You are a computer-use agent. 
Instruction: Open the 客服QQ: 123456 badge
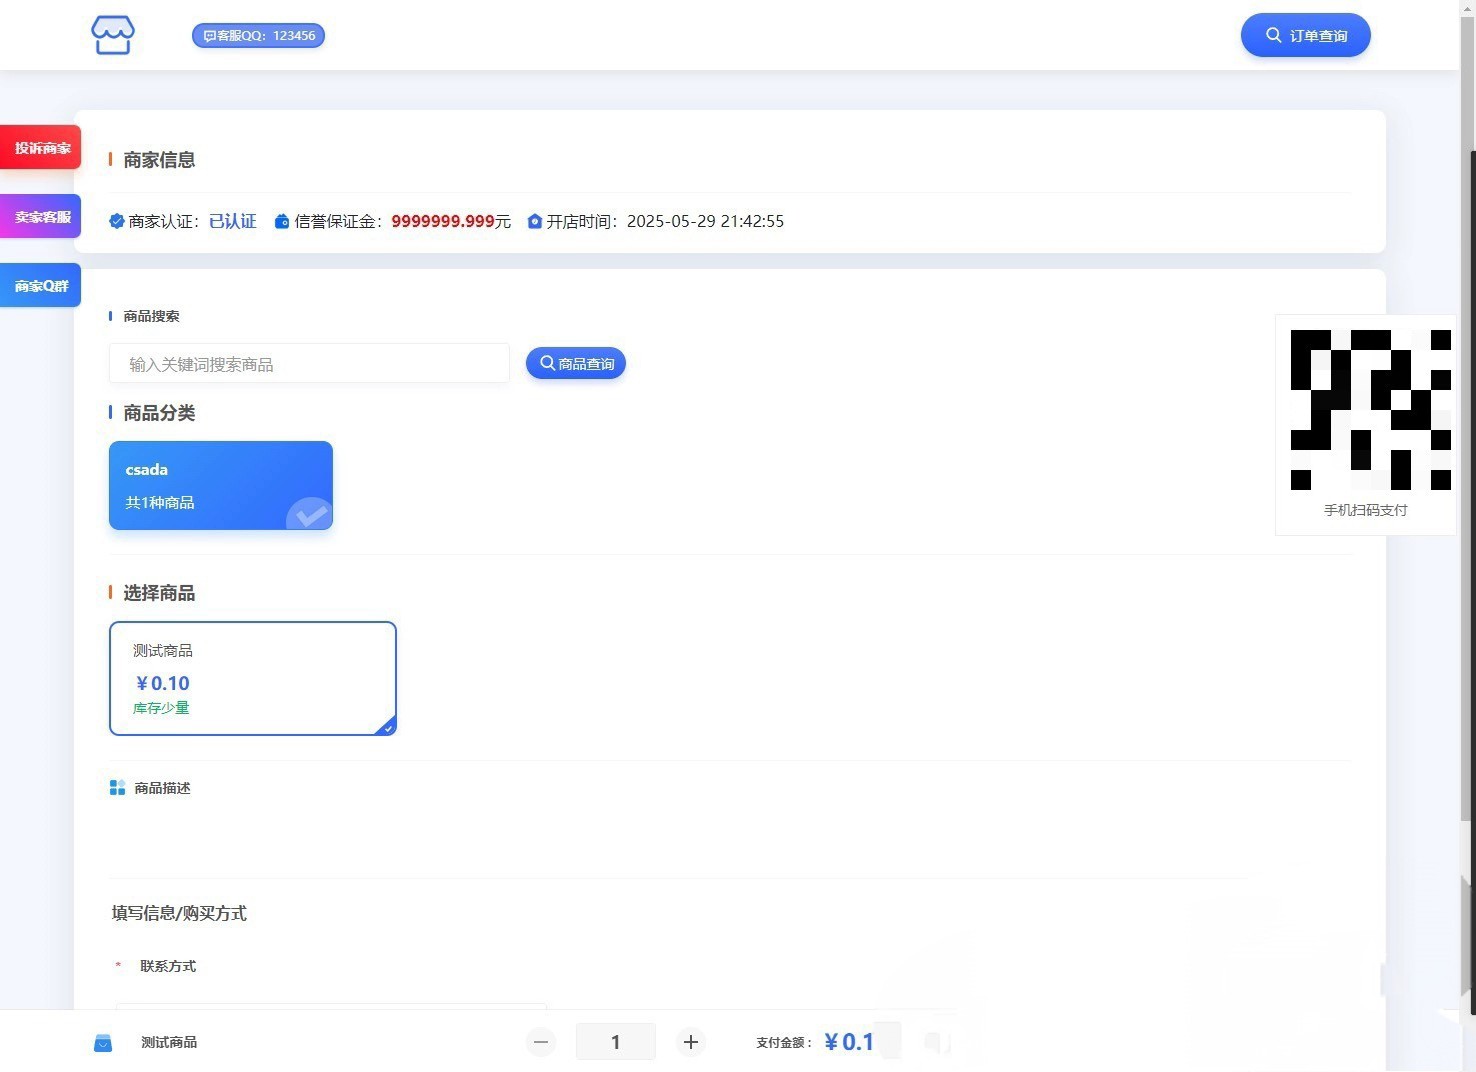coord(258,36)
